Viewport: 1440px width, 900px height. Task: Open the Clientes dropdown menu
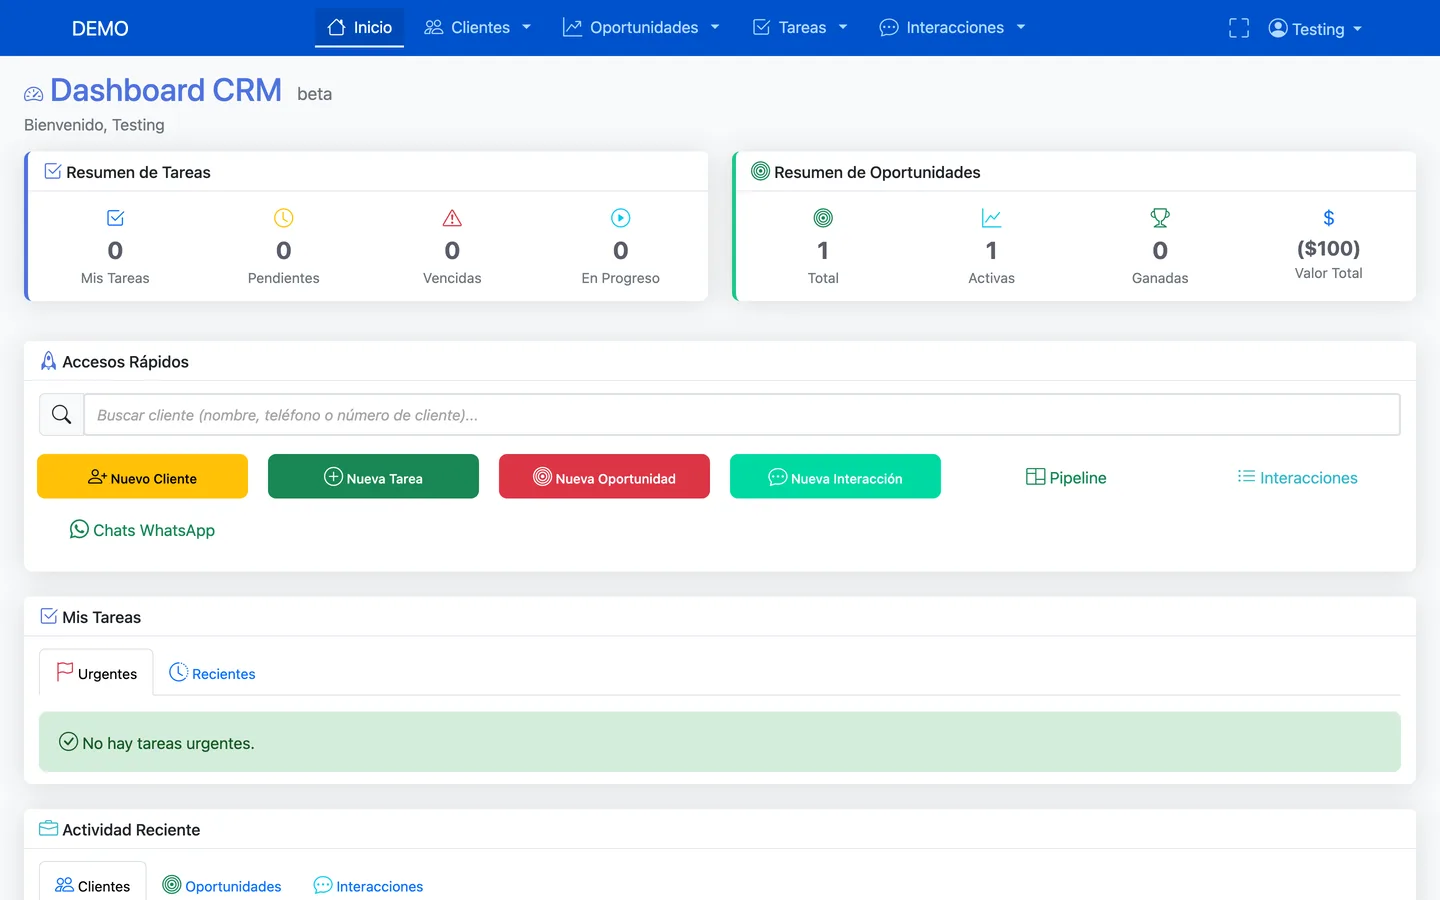tap(477, 28)
